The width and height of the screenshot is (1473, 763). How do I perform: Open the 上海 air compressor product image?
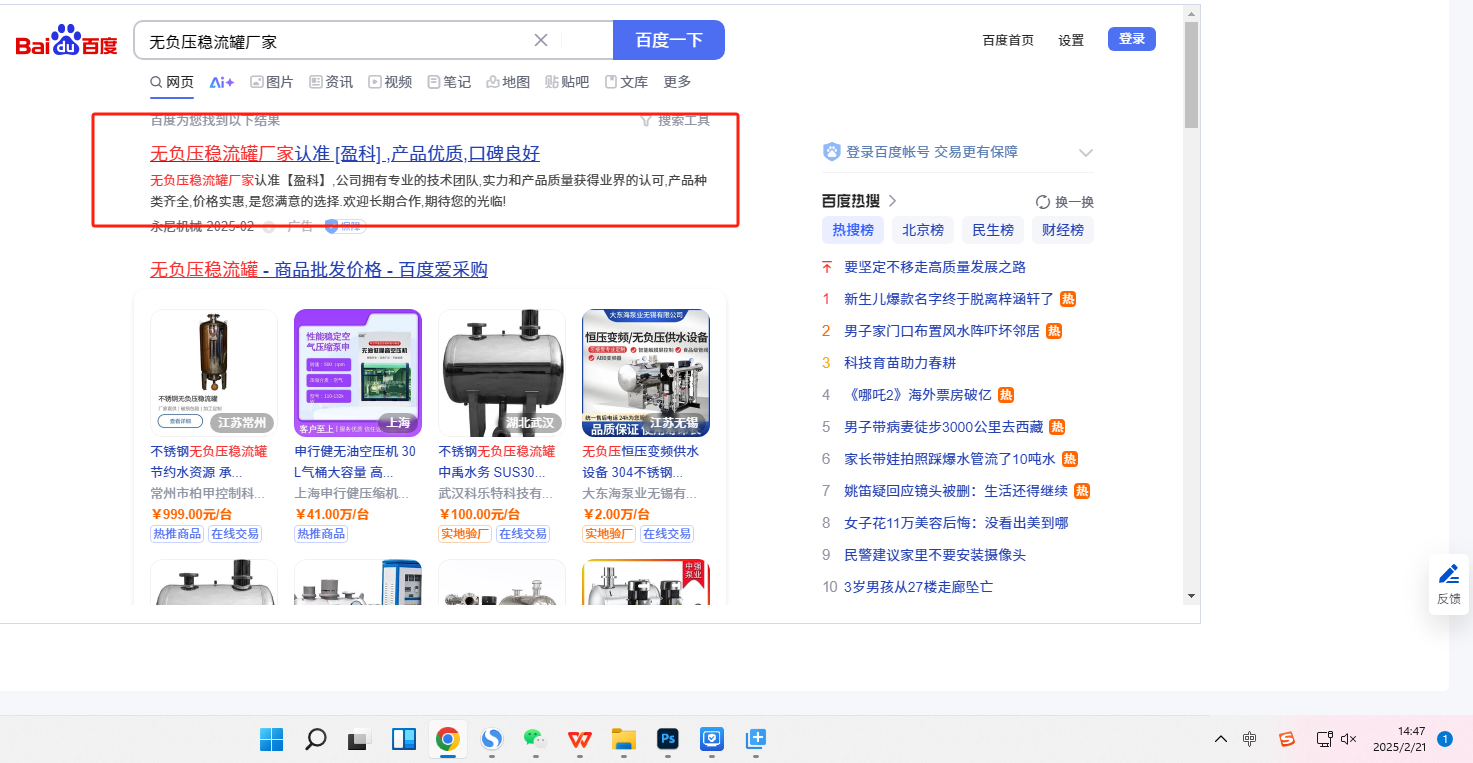[x=358, y=373]
